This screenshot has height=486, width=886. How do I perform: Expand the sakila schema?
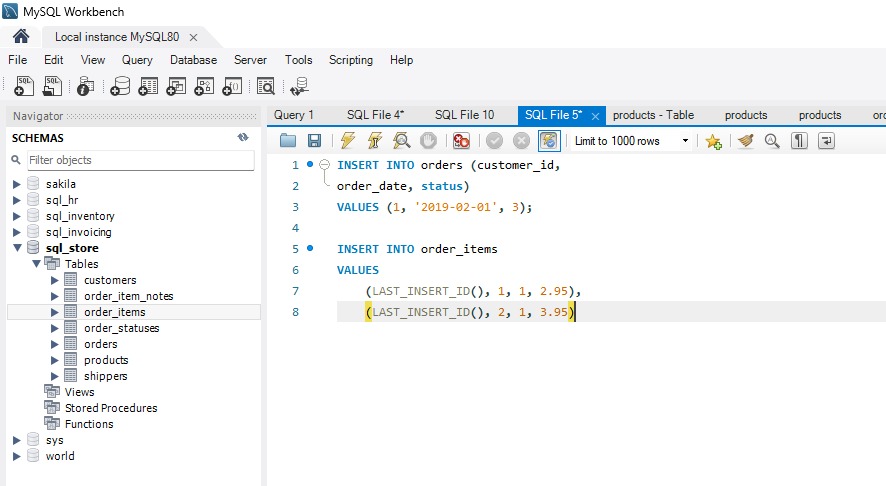(16, 184)
